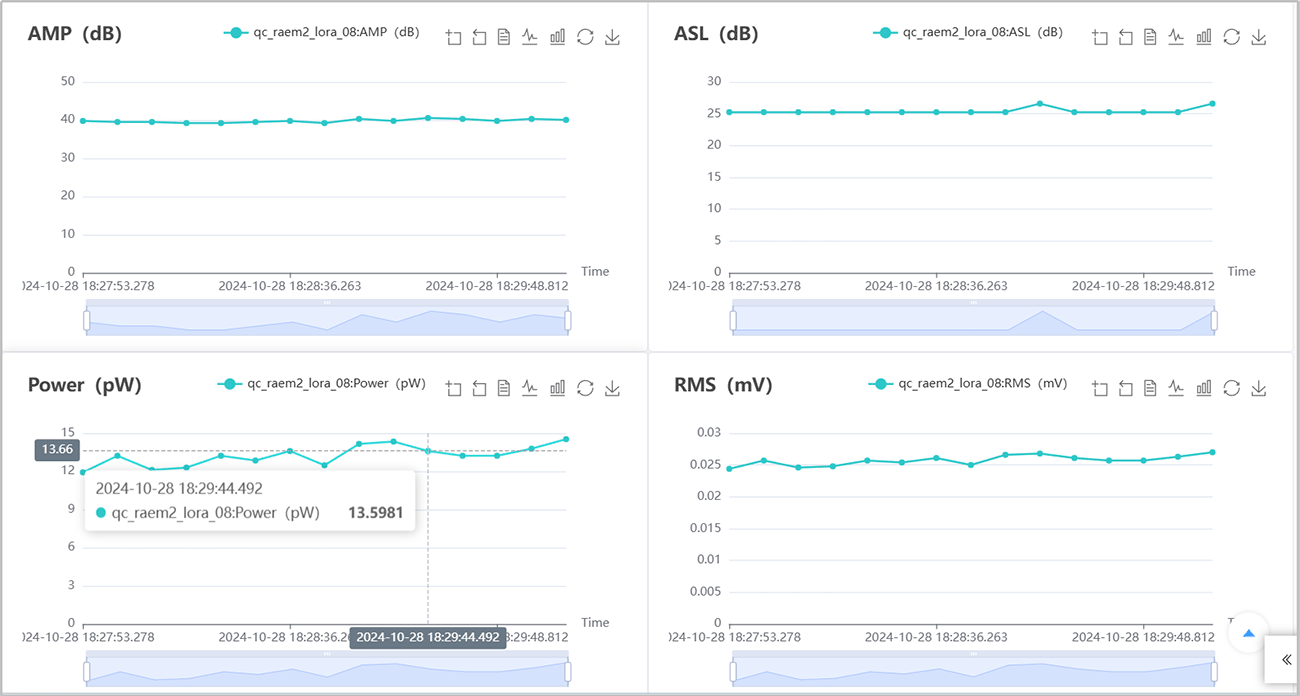Reset area zoom on the AMP chart

coord(479,37)
